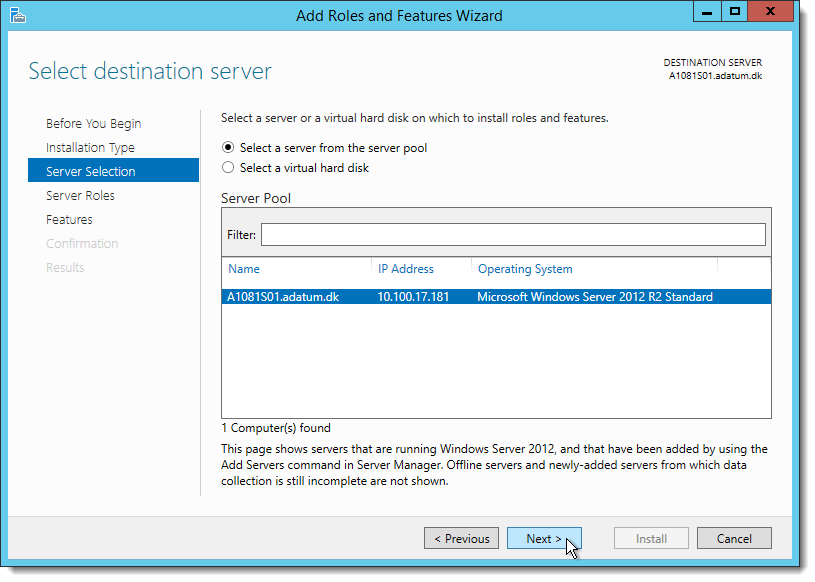Maximize the wizard window
Image resolution: width=815 pixels, height=582 pixels.
(734, 12)
